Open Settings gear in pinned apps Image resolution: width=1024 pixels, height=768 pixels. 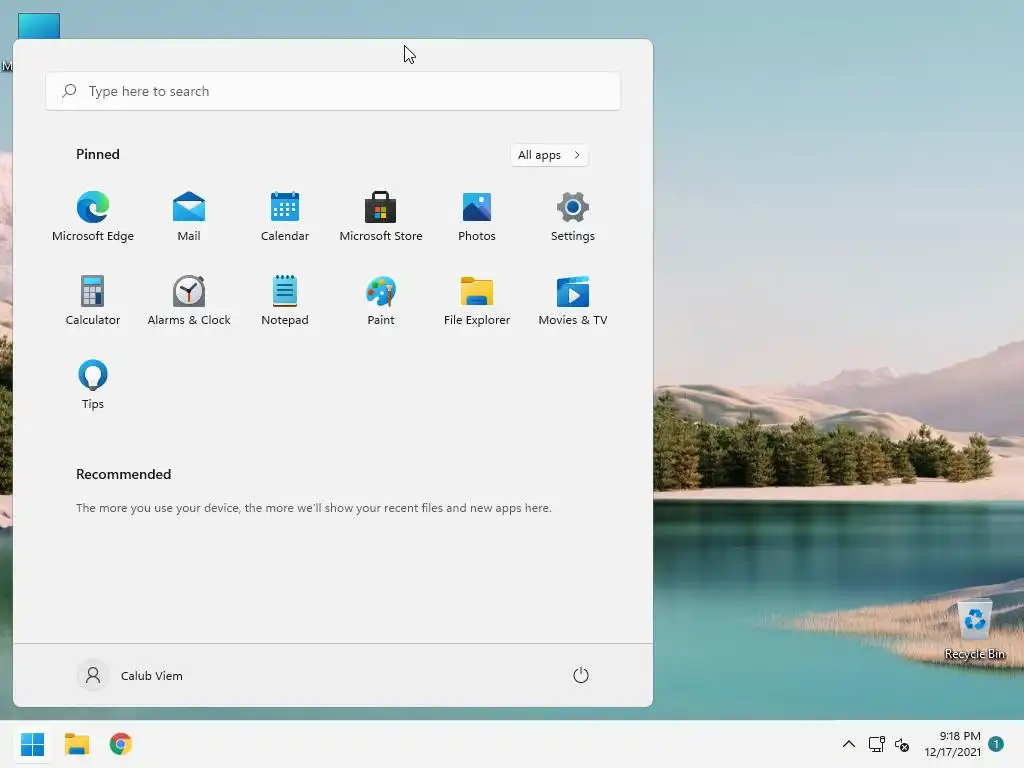(x=573, y=216)
